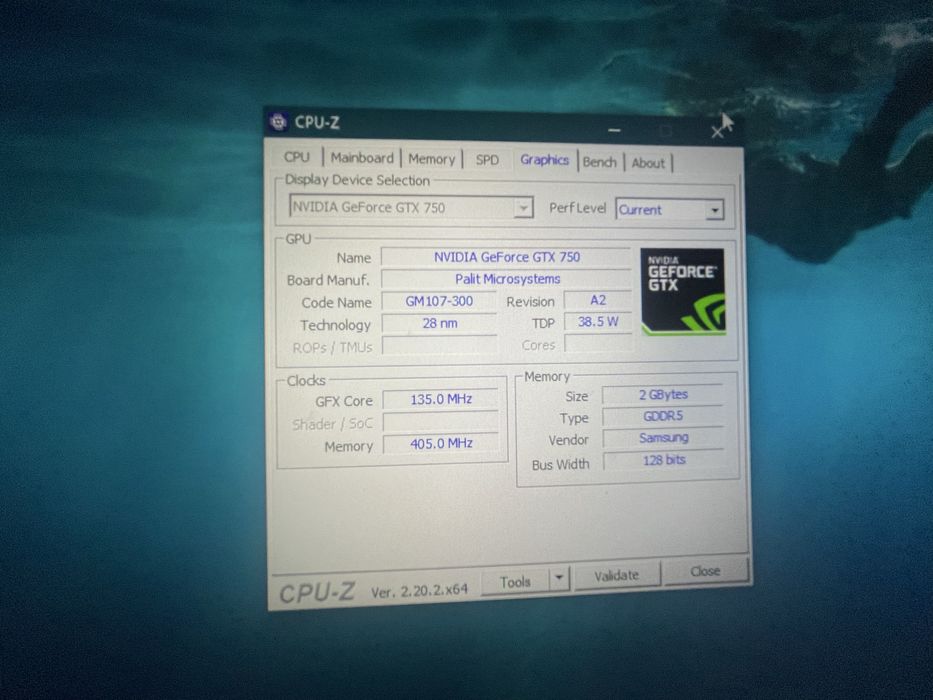The height and width of the screenshot is (700, 933).
Task: Click the NVIDIA GeForce GTX logo
Action: pyautogui.click(x=682, y=291)
